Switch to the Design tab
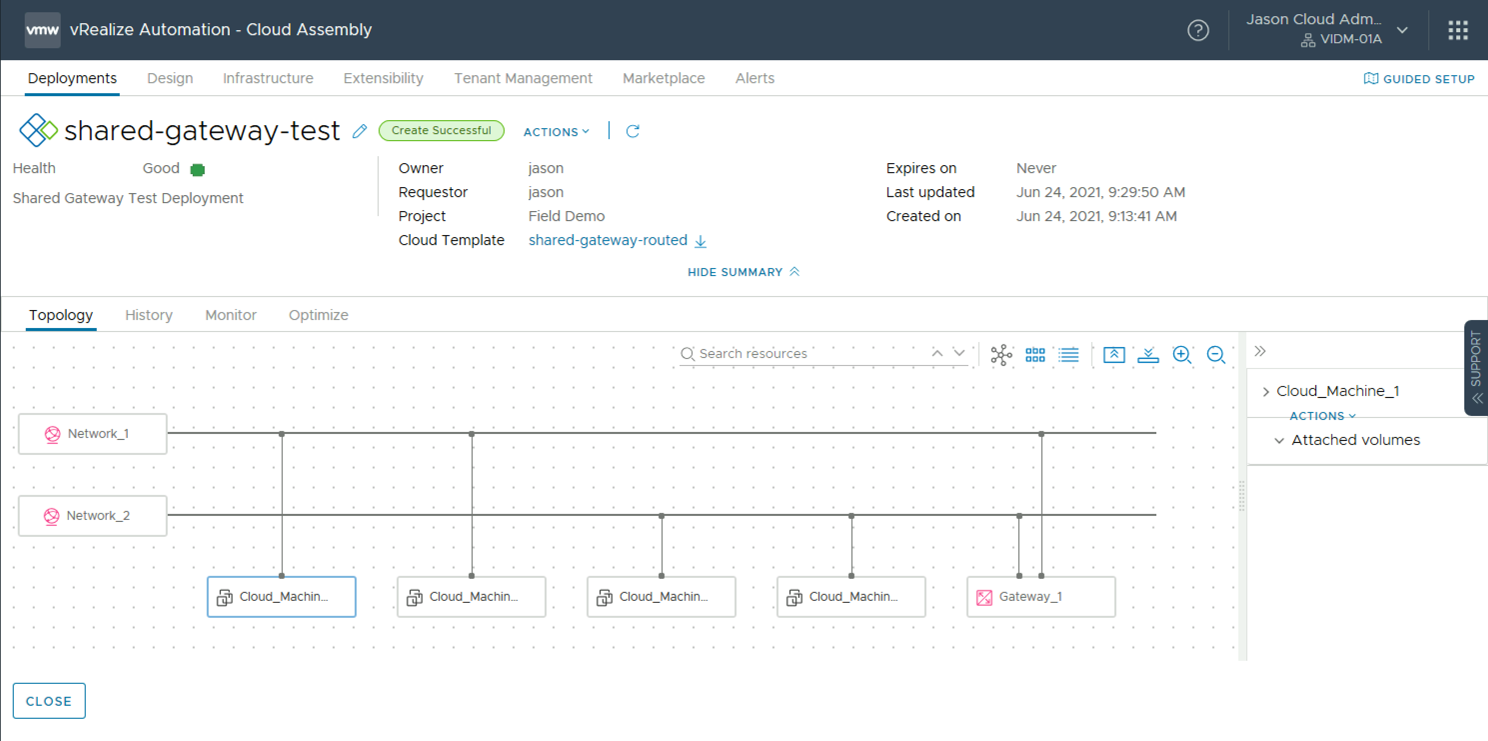This screenshot has height=741, width=1488. 170,78
